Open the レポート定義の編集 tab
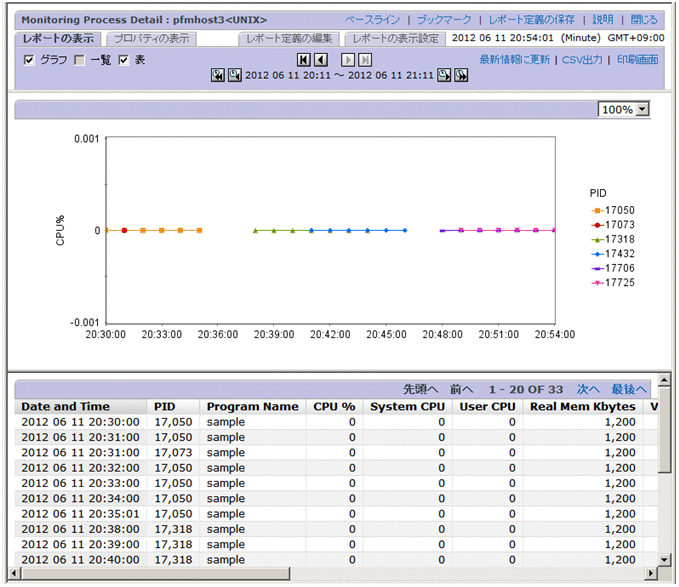Image resolution: width=679 pixels, height=587 pixels. [288, 38]
